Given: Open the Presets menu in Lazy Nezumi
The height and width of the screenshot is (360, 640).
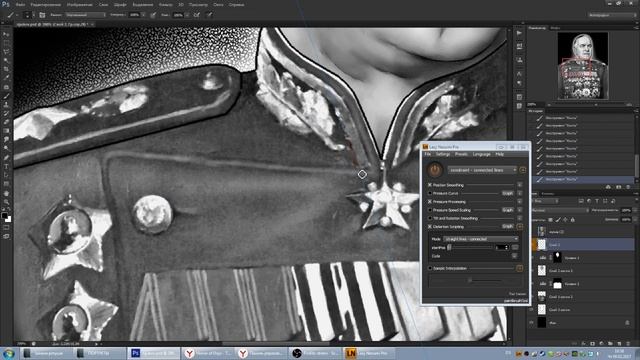Looking at the screenshot, I should 461,154.
